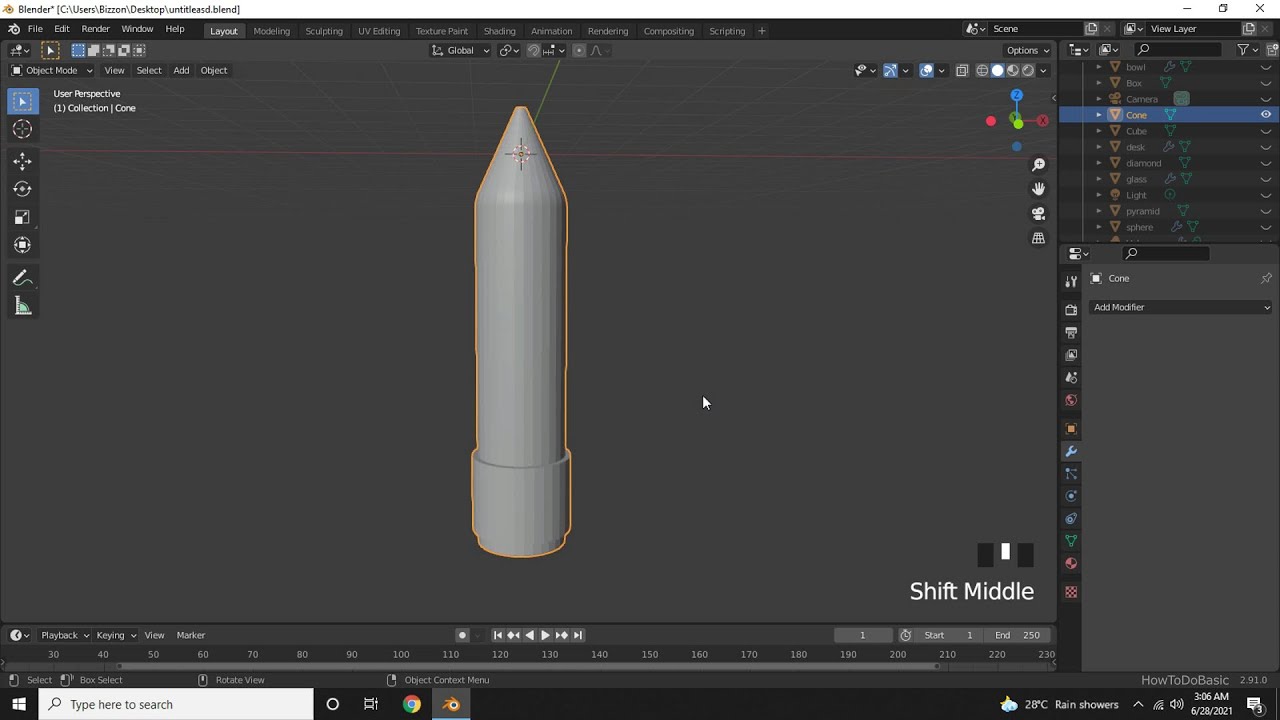Pin the Cone properties panel
This screenshot has height=720, width=1280.
[x=1266, y=278]
